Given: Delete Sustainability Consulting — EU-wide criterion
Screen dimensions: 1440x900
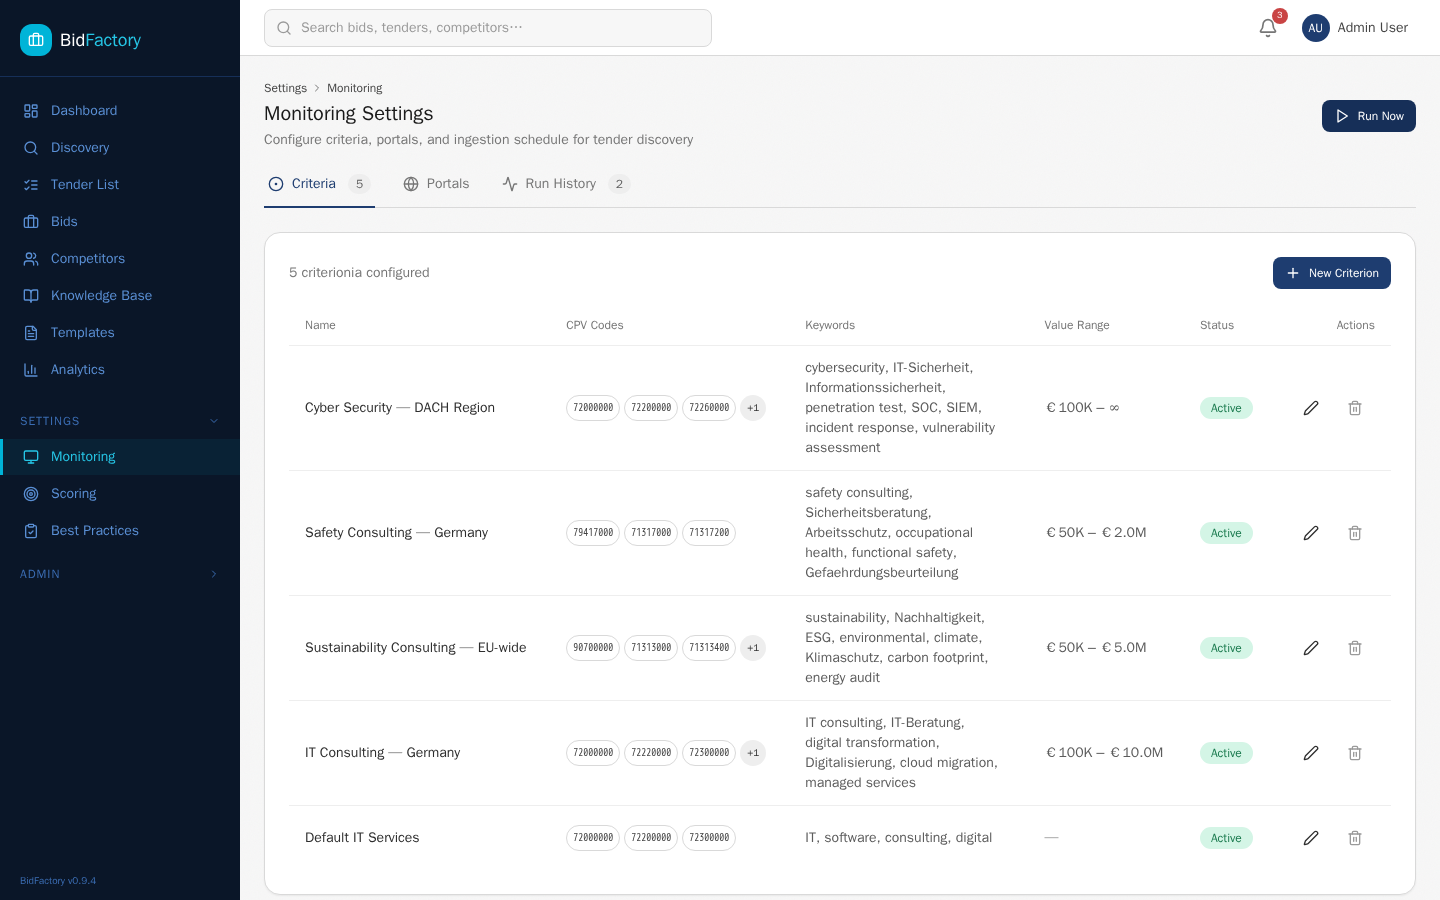Looking at the screenshot, I should tap(1355, 648).
